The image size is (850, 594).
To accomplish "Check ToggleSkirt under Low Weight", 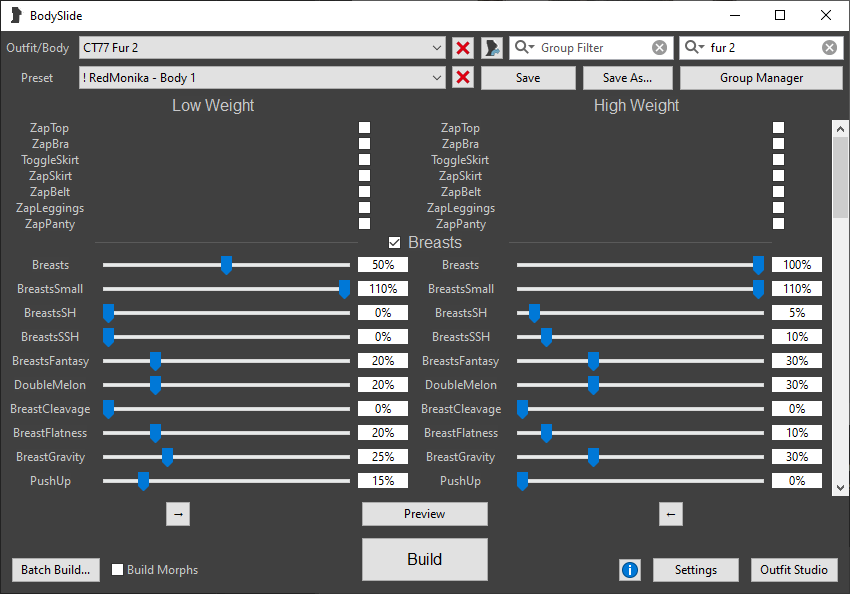I will (x=364, y=159).
